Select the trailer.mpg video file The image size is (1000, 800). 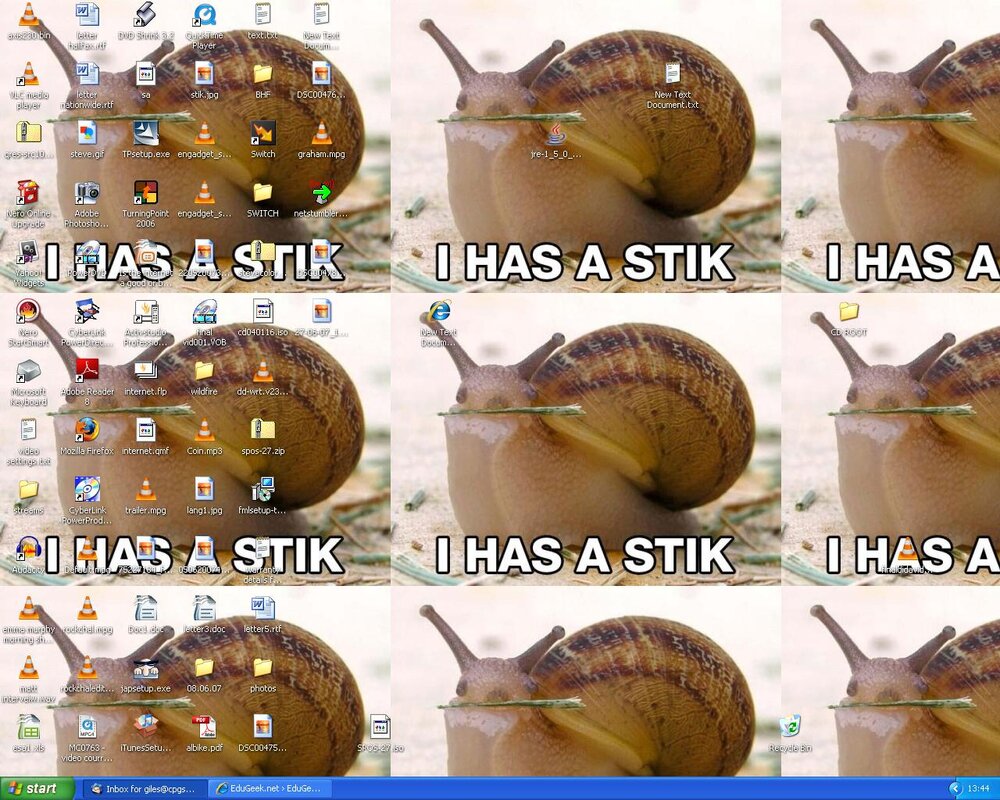coord(145,489)
